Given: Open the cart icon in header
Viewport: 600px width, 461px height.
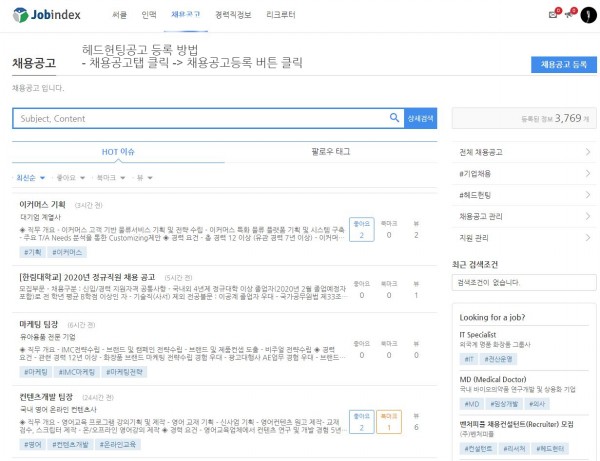Looking at the screenshot, I should 570,14.
